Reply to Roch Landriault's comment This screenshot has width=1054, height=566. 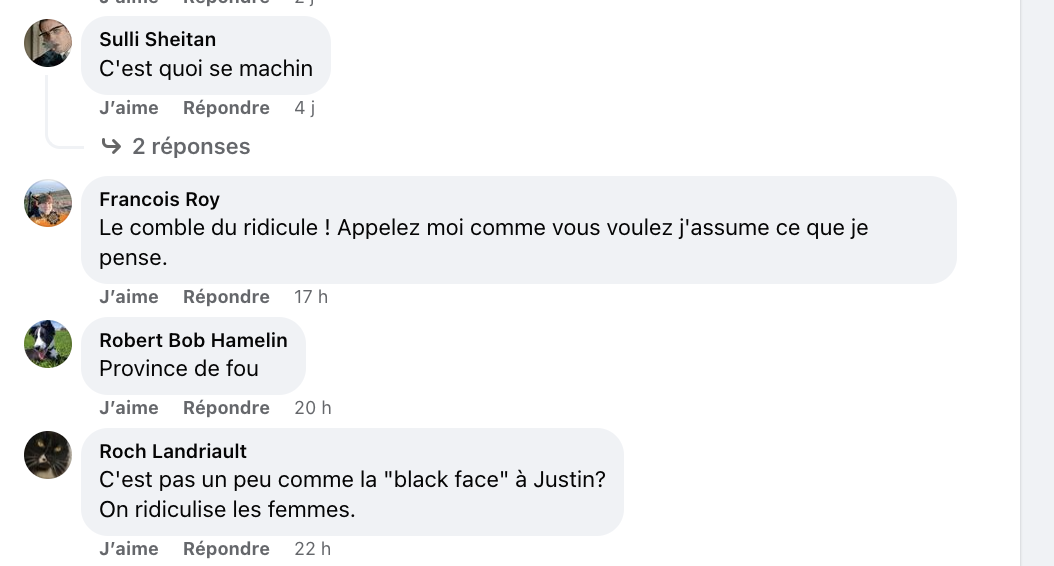pyautogui.click(x=226, y=549)
